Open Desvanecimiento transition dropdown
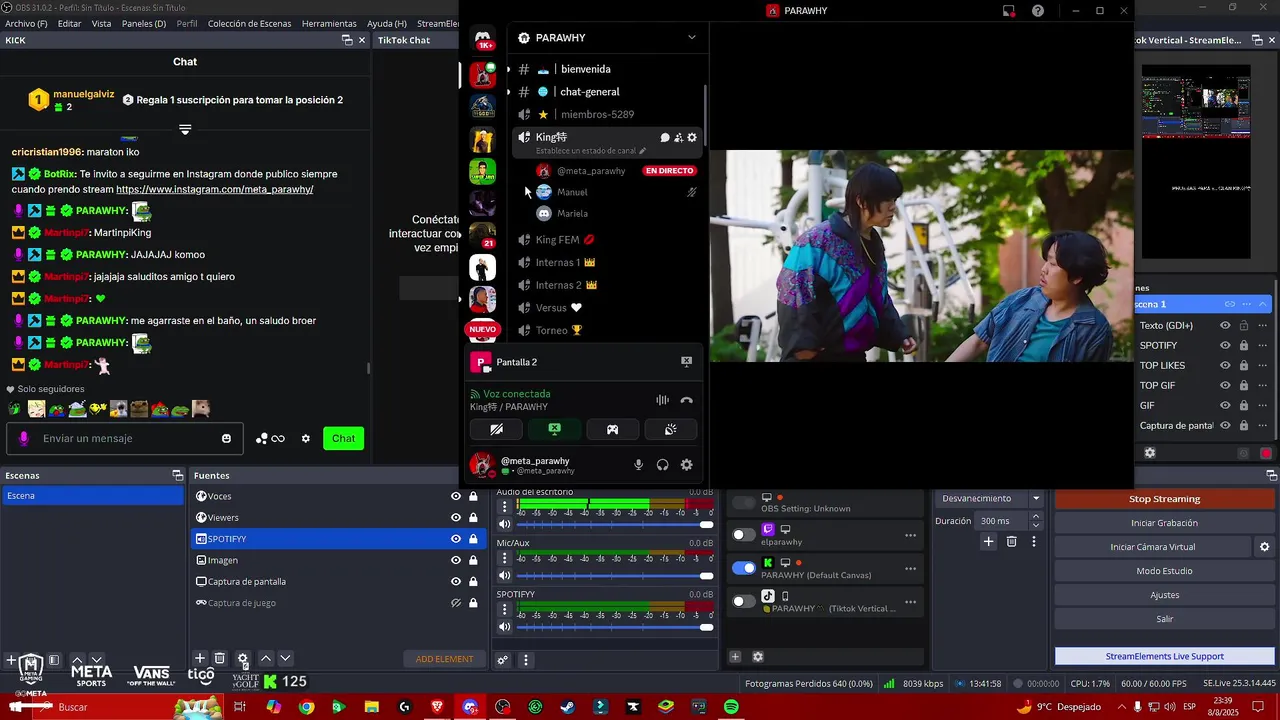 [991, 498]
